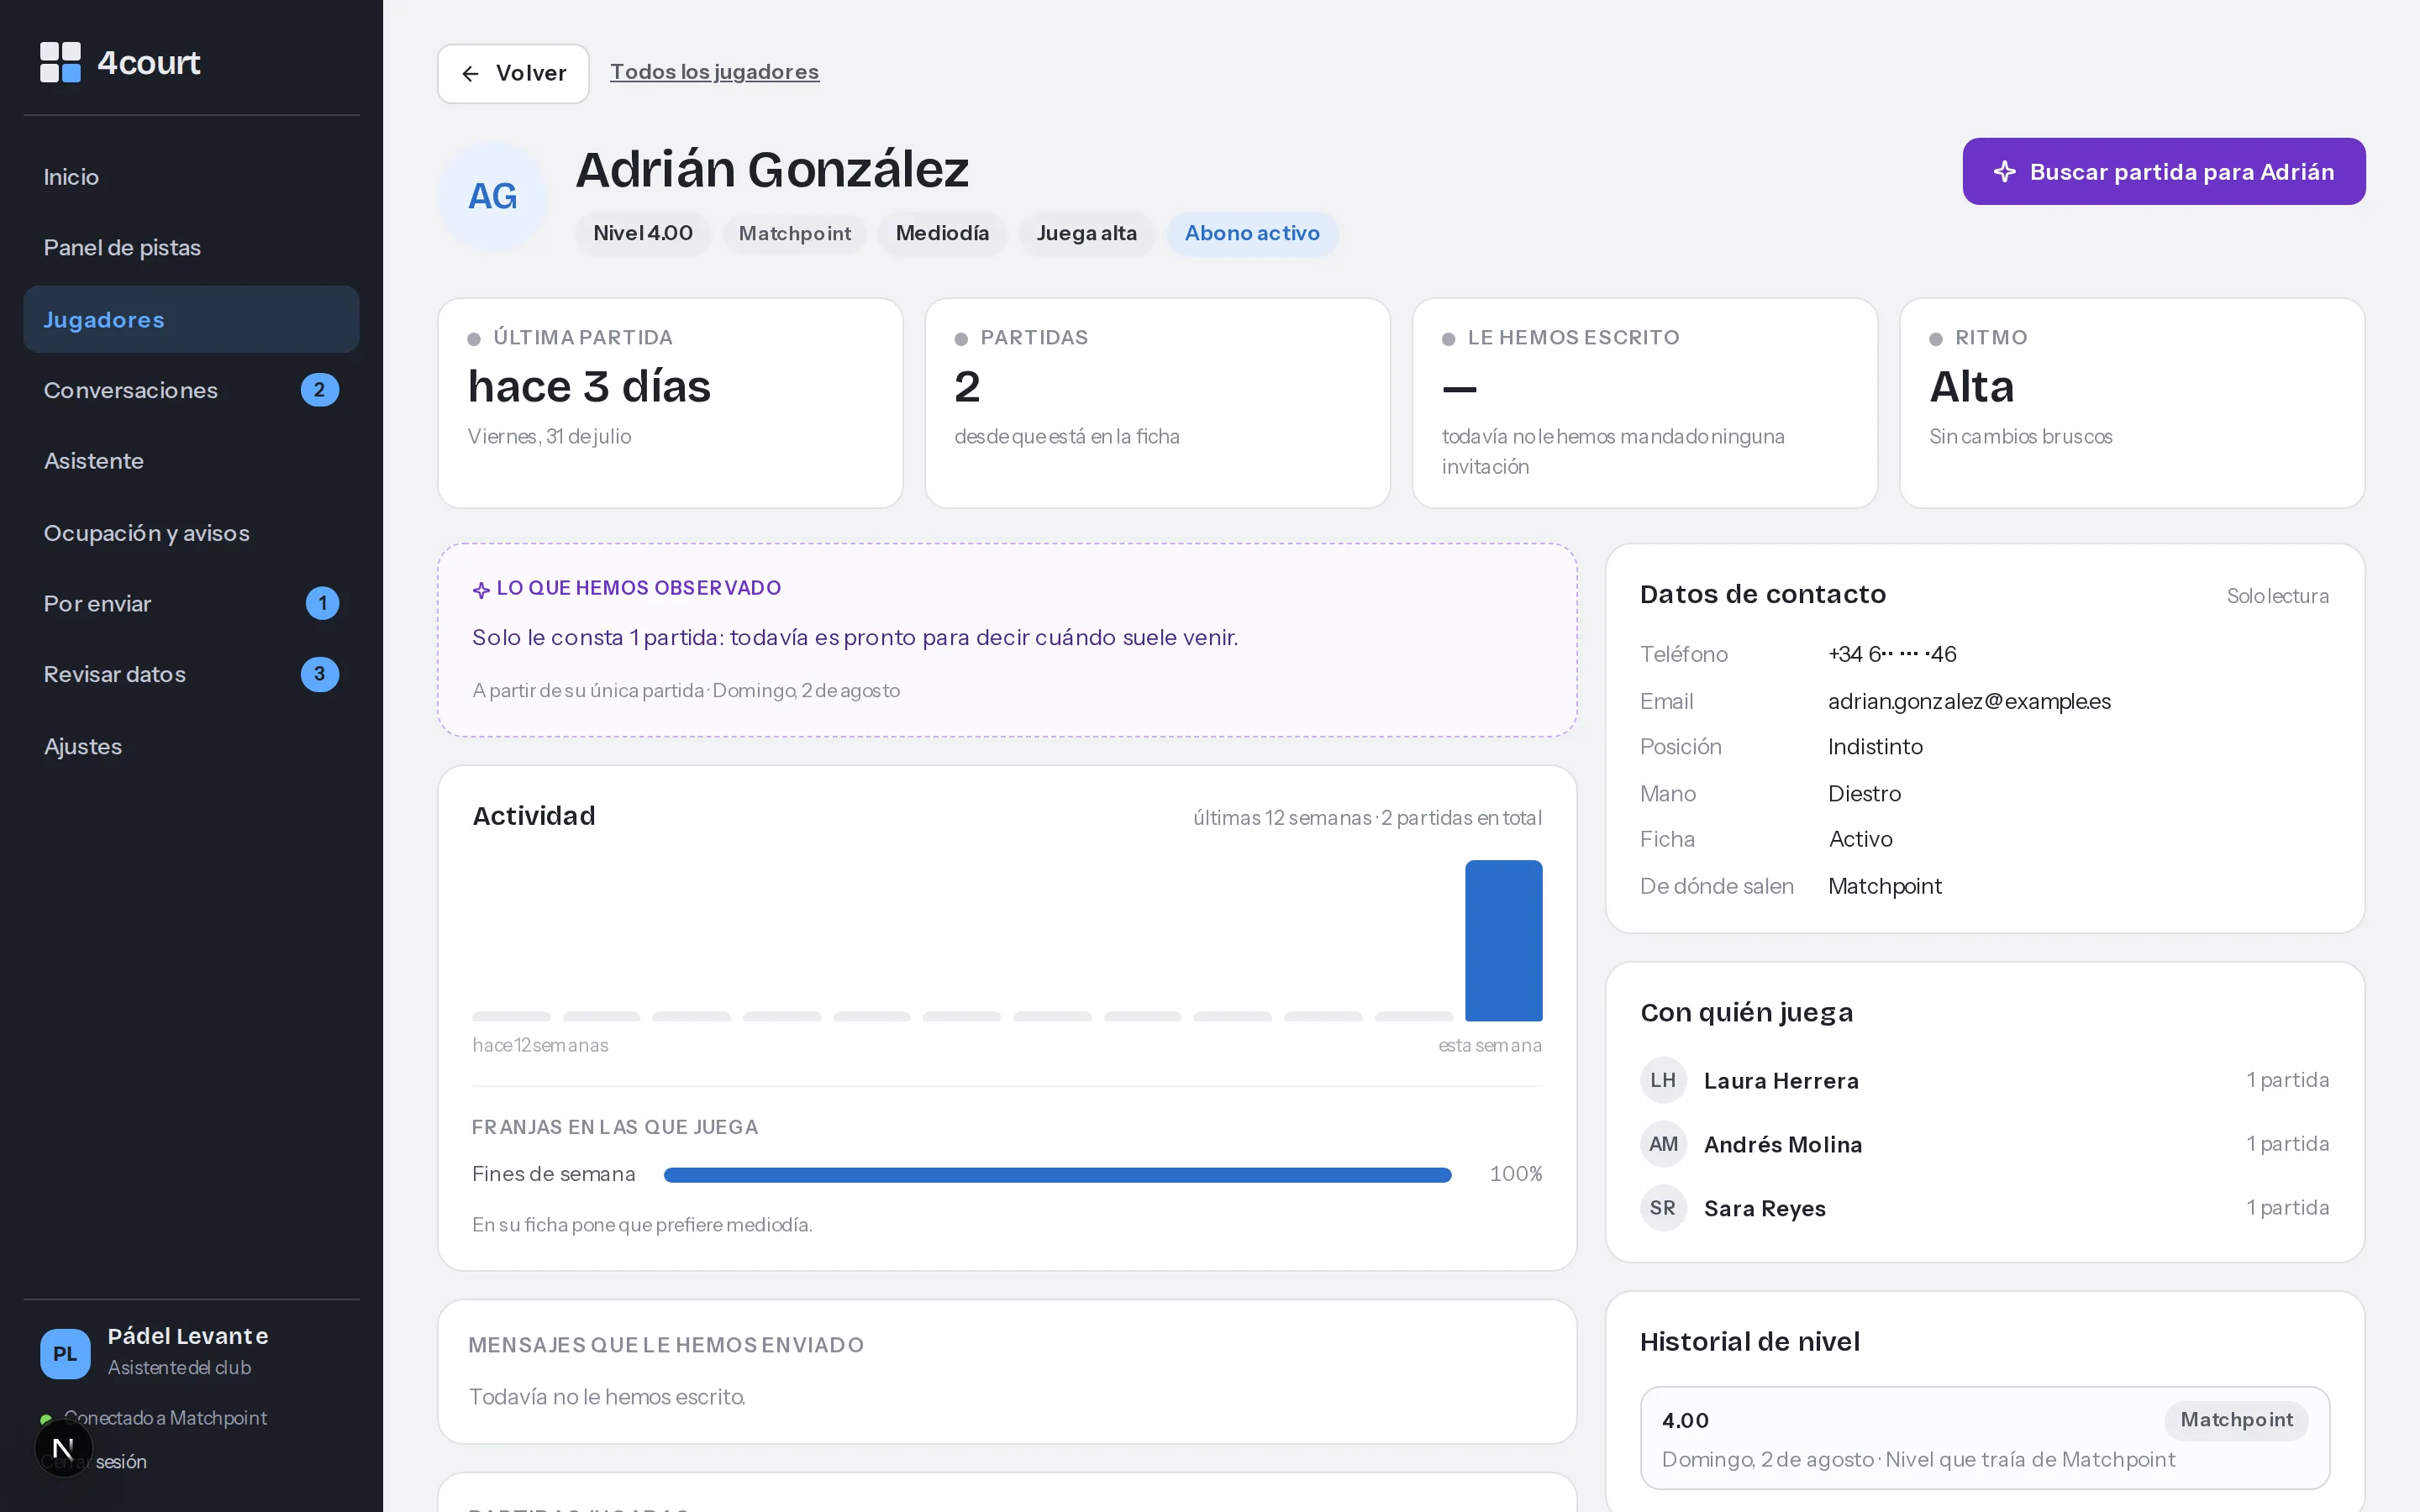This screenshot has width=2420, height=1512.
Task: Click the Solo lectura label
Action: [2277, 596]
